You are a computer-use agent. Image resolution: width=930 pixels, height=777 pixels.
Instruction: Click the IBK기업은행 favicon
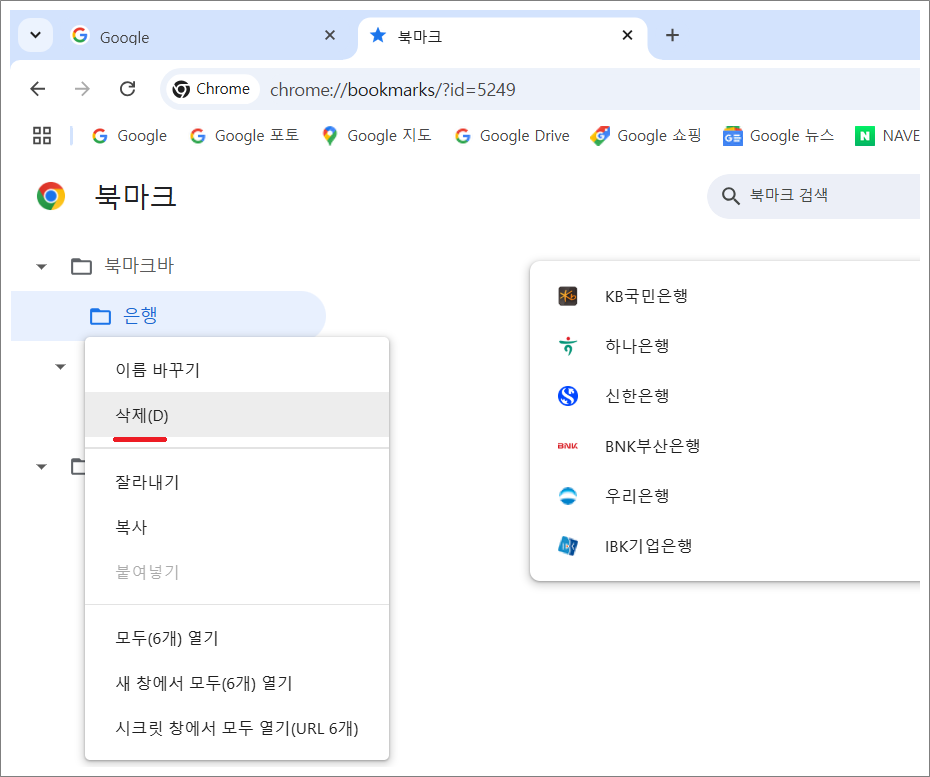(568, 546)
